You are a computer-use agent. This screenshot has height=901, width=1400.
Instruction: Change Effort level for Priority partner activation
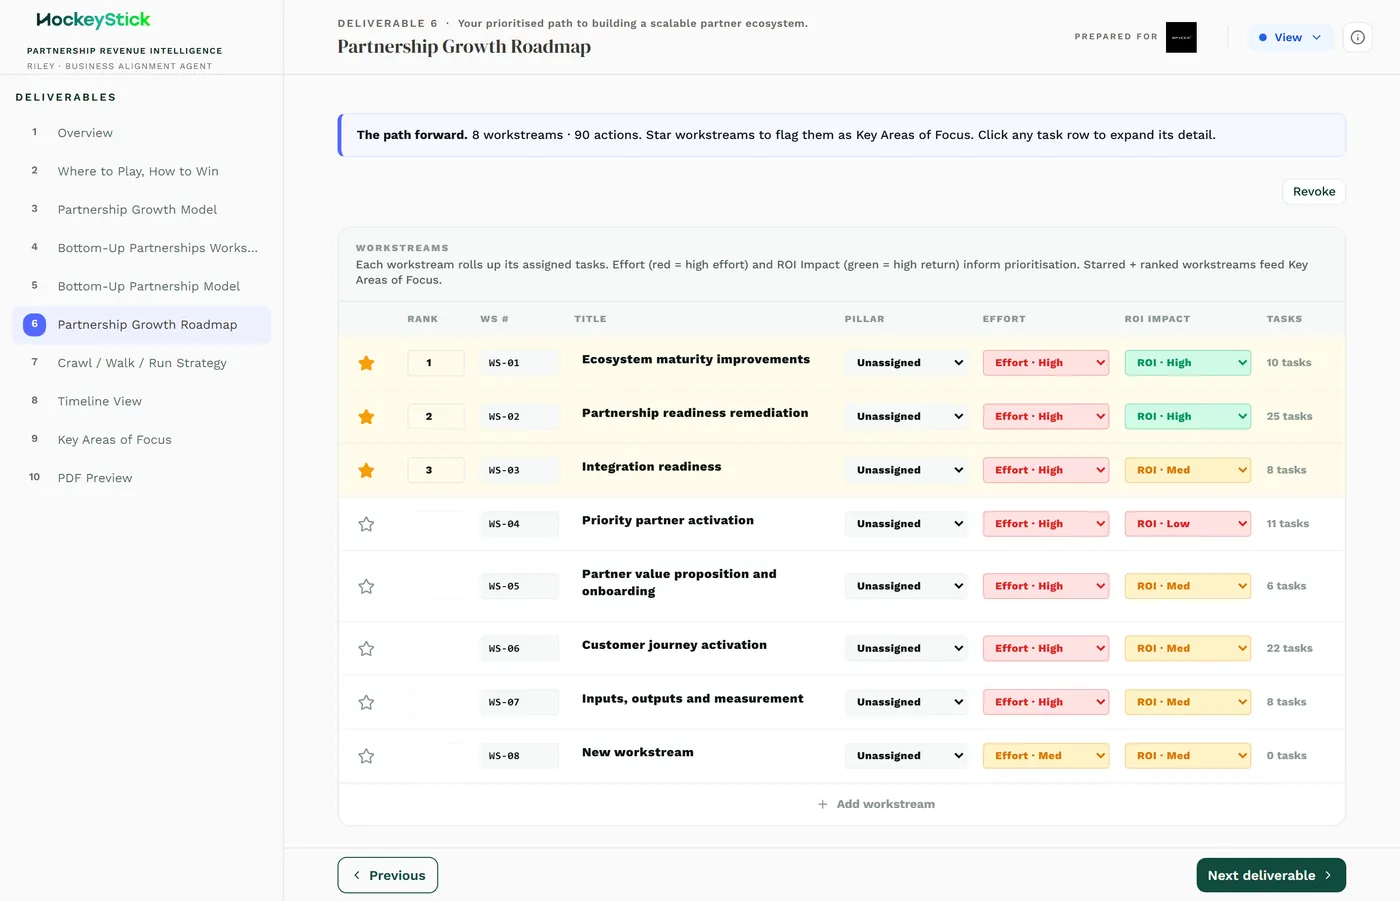click(1046, 524)
